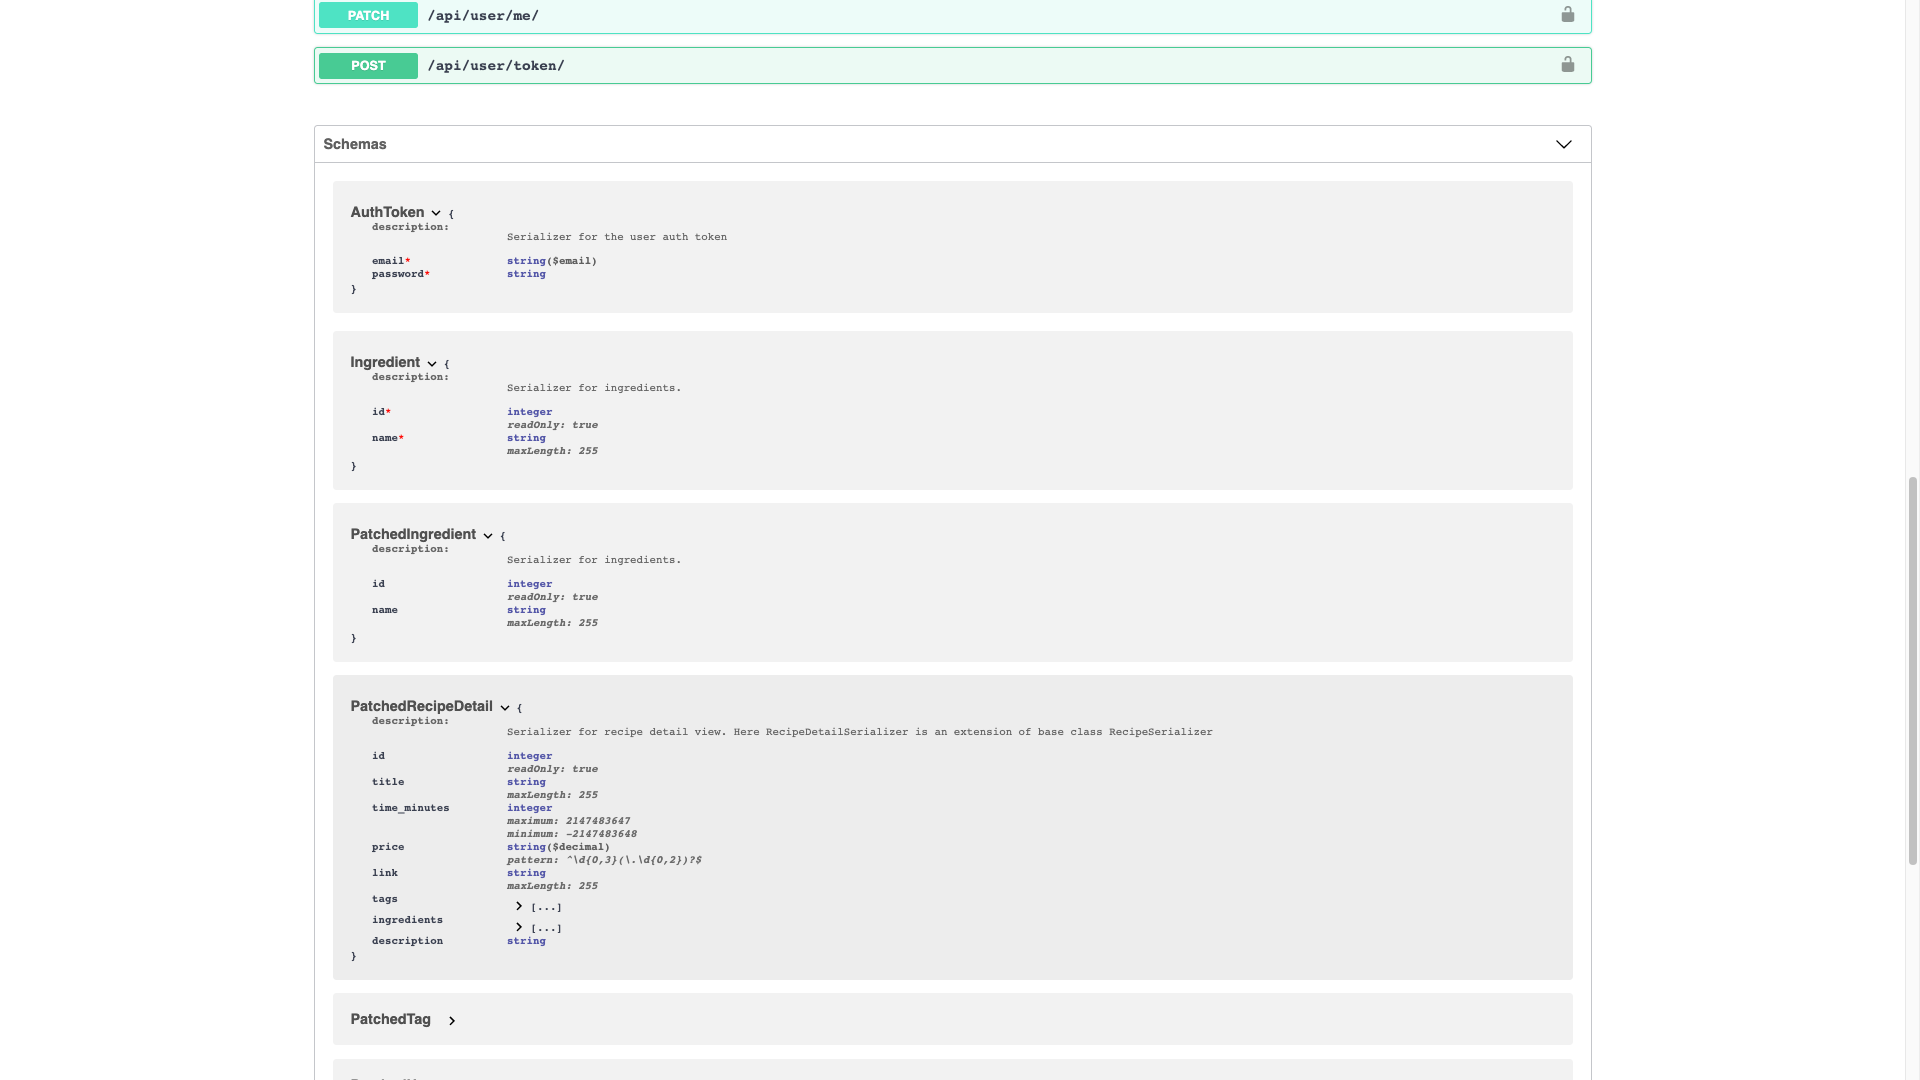This screenshot has height=1080, width=1920.
Task: Collapse the Ingredient schema arrow
Action: click(x=431, y=363)
